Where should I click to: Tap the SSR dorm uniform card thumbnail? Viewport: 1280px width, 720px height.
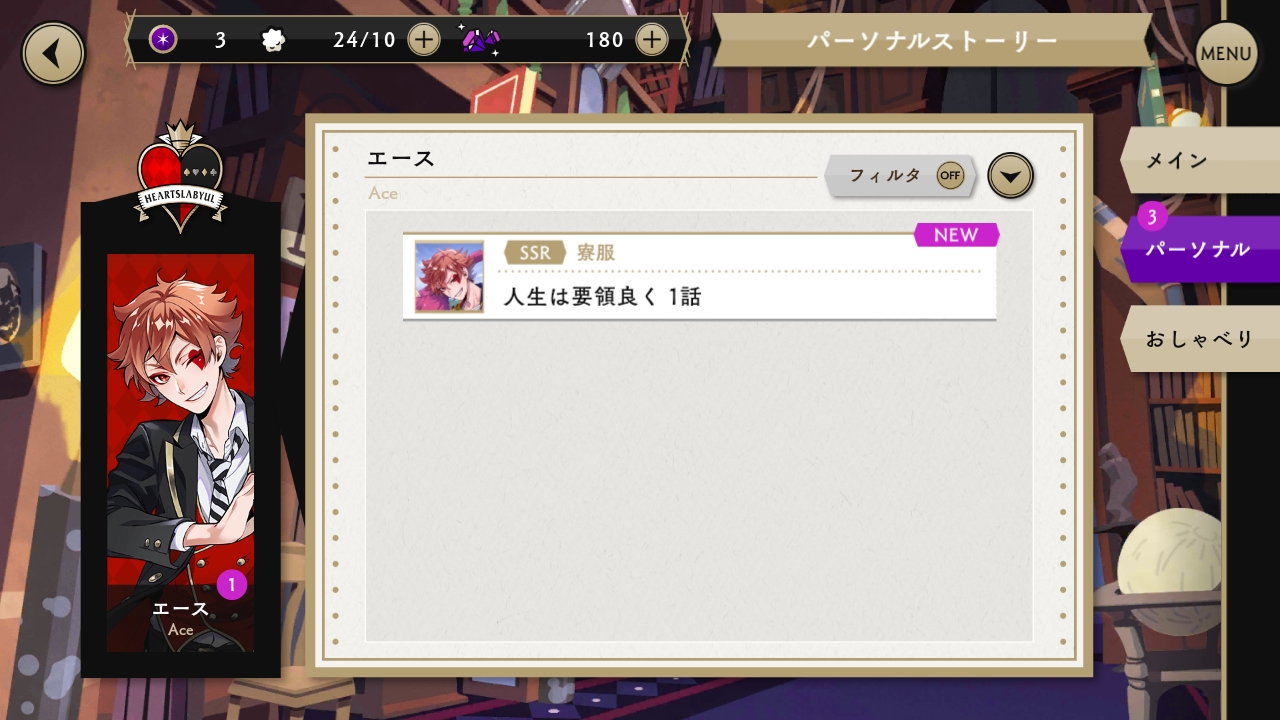(449, 277)
